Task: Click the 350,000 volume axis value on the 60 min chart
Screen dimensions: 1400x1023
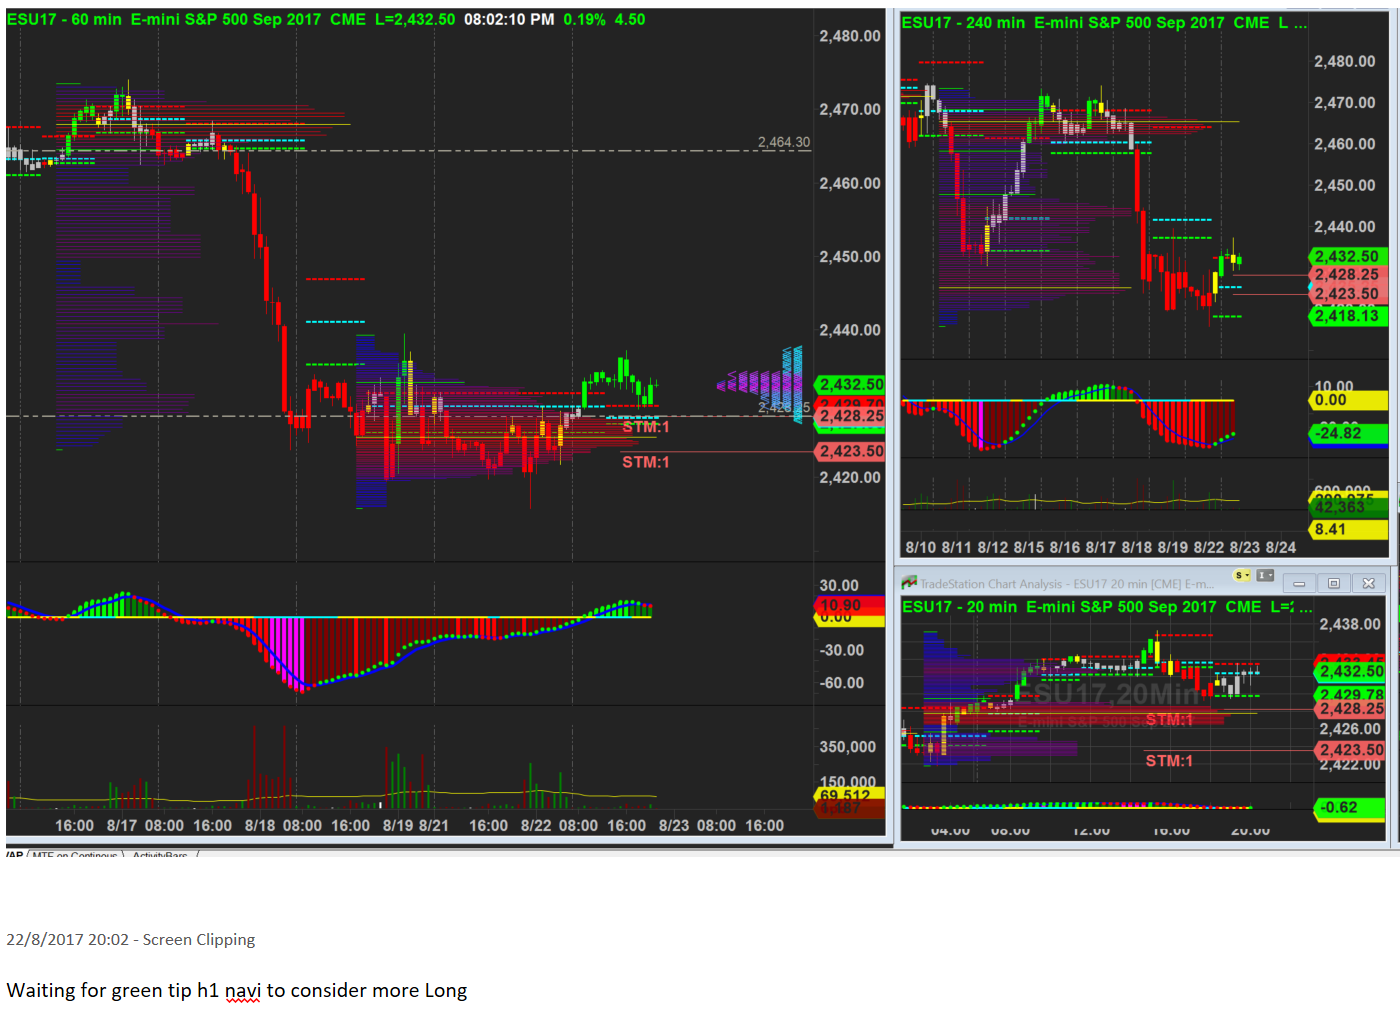Action: [847, 747]
